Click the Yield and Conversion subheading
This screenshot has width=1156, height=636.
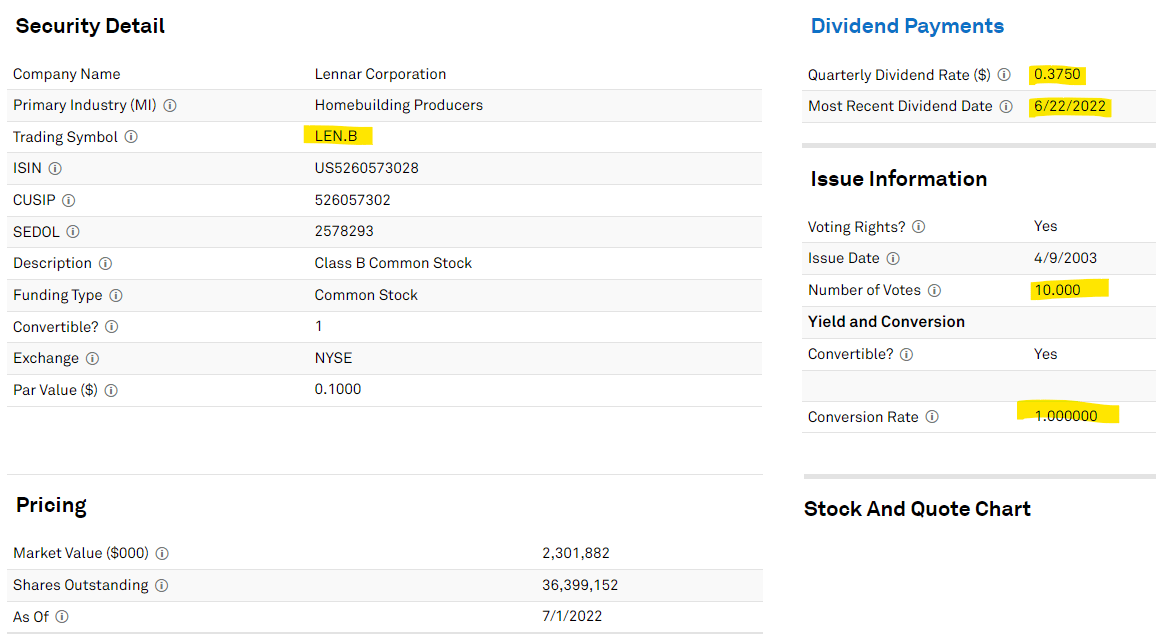coord(886,321)
